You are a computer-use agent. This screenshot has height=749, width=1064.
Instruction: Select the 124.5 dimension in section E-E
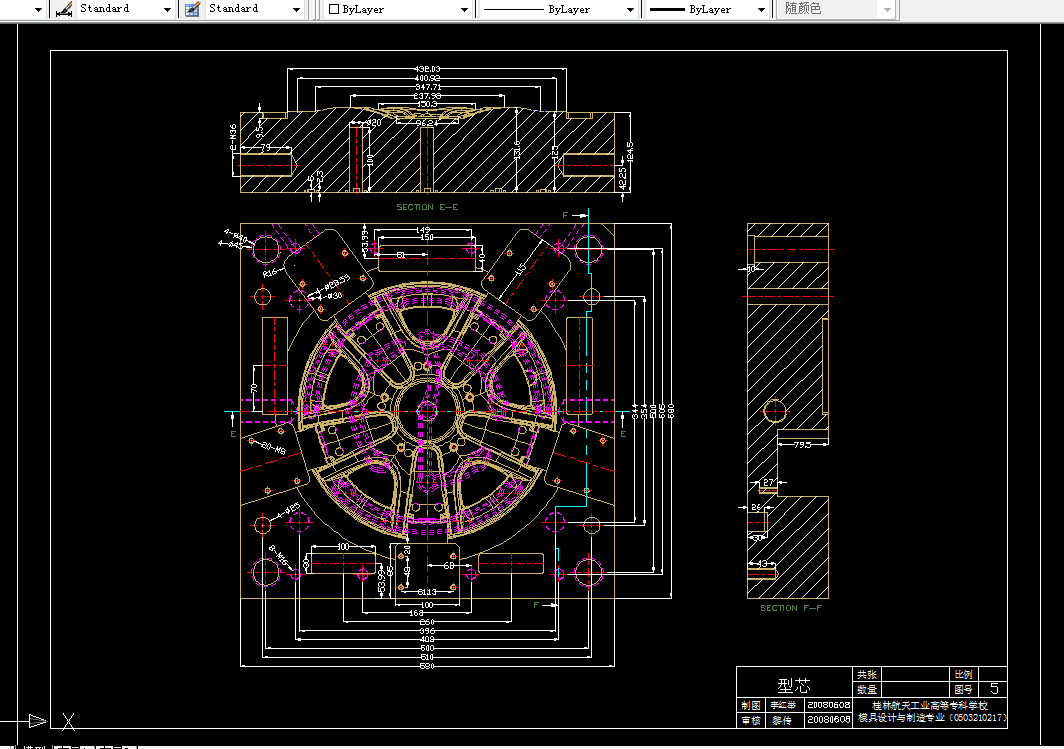pyautogui.click(x=630, y=152)
